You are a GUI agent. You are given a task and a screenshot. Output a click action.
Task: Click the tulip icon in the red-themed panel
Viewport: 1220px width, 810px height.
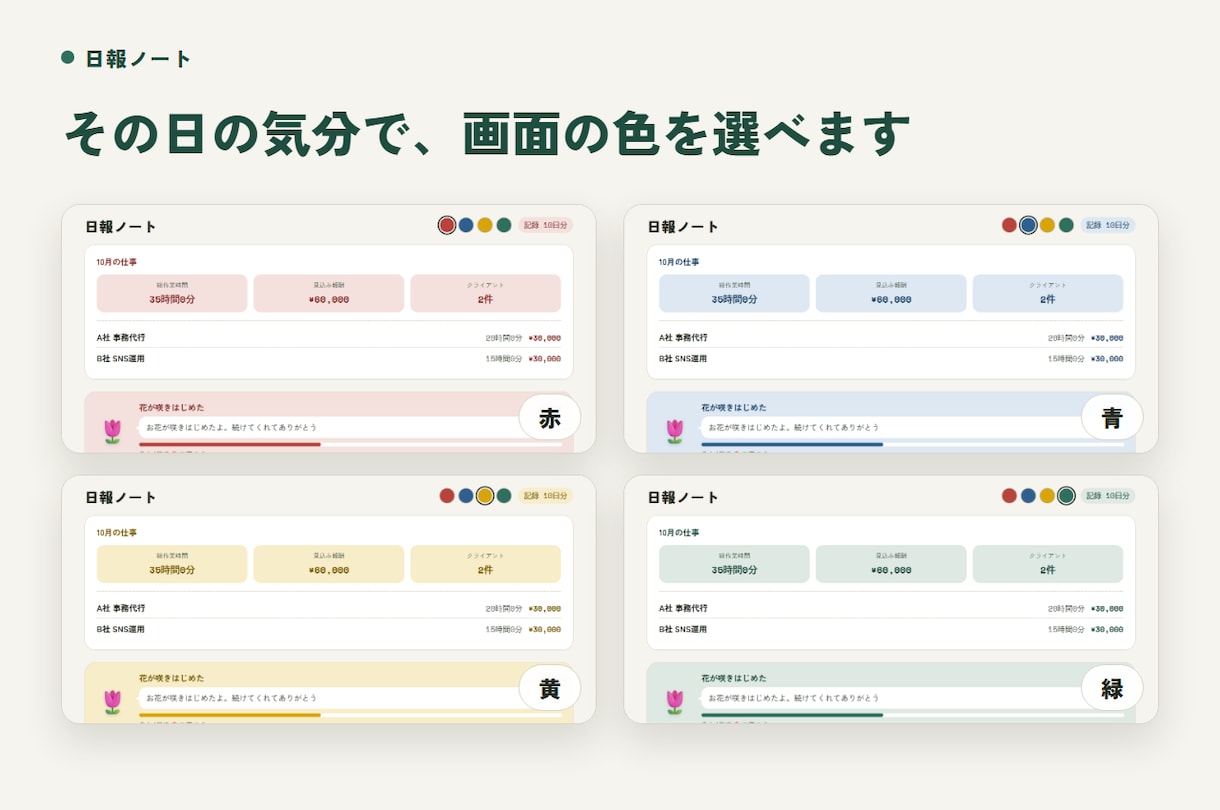(x=112, y=431)
